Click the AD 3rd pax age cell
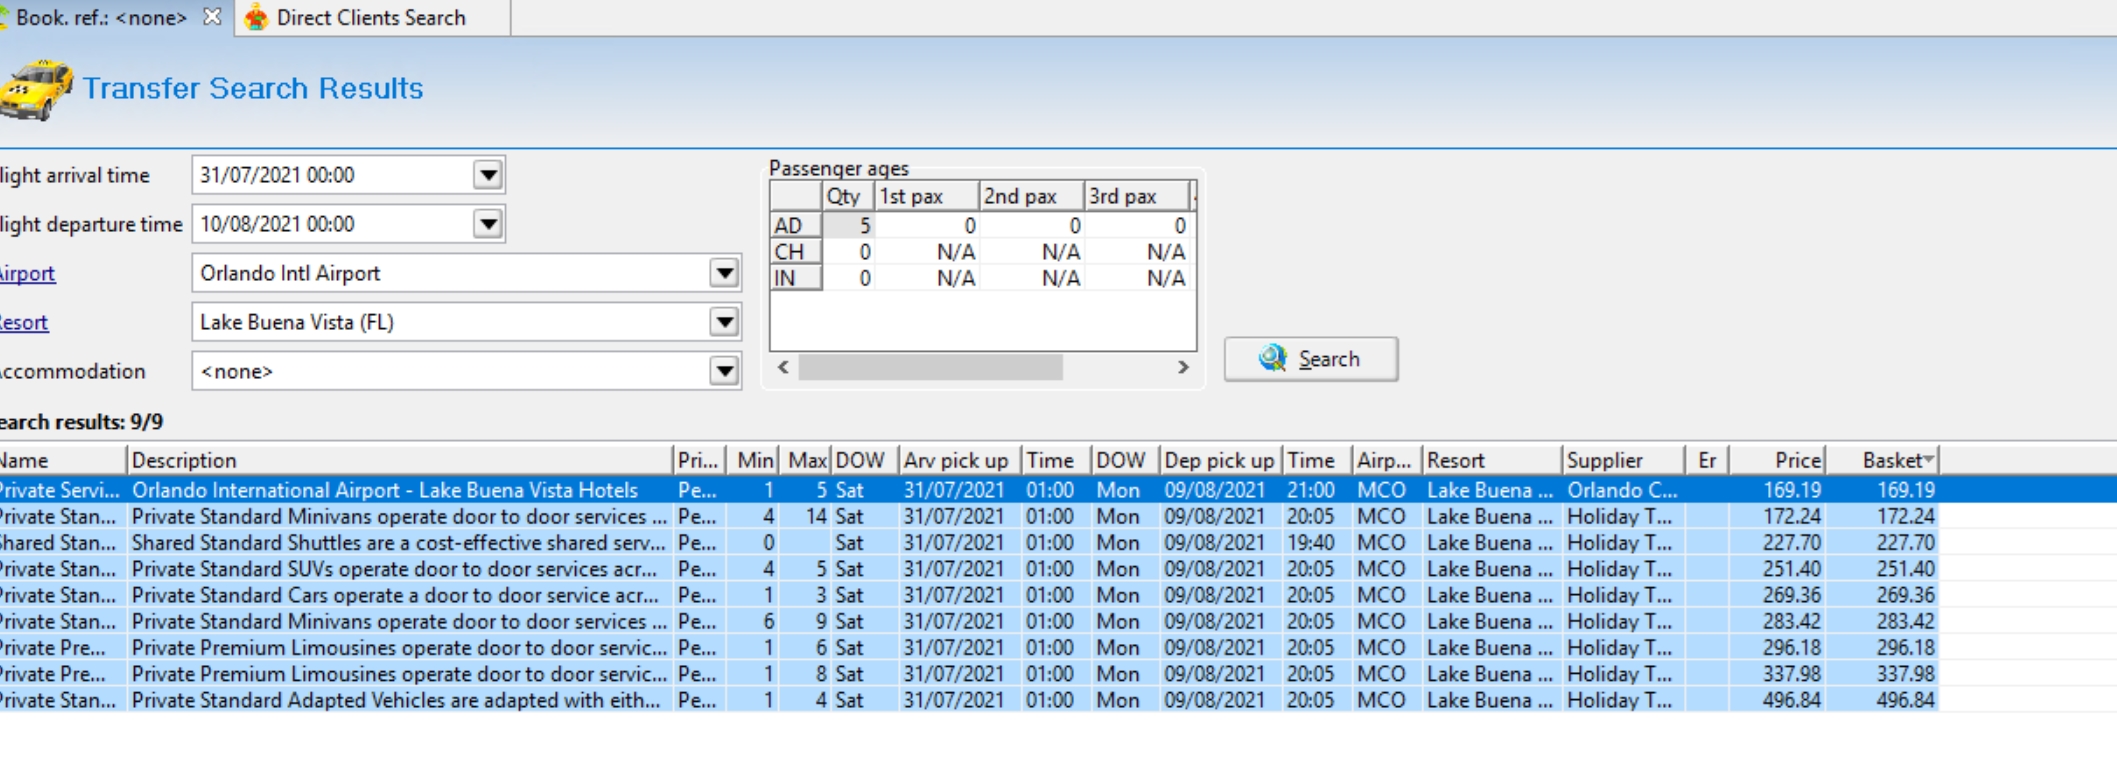The height and width of the screenshot is (773, 2117). coord(1138,225)
